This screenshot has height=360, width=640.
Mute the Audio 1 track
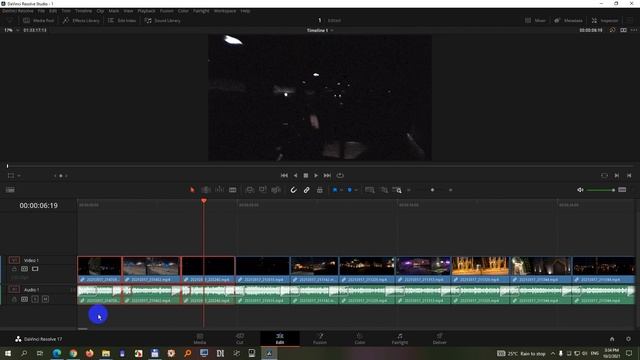point(45,299)
